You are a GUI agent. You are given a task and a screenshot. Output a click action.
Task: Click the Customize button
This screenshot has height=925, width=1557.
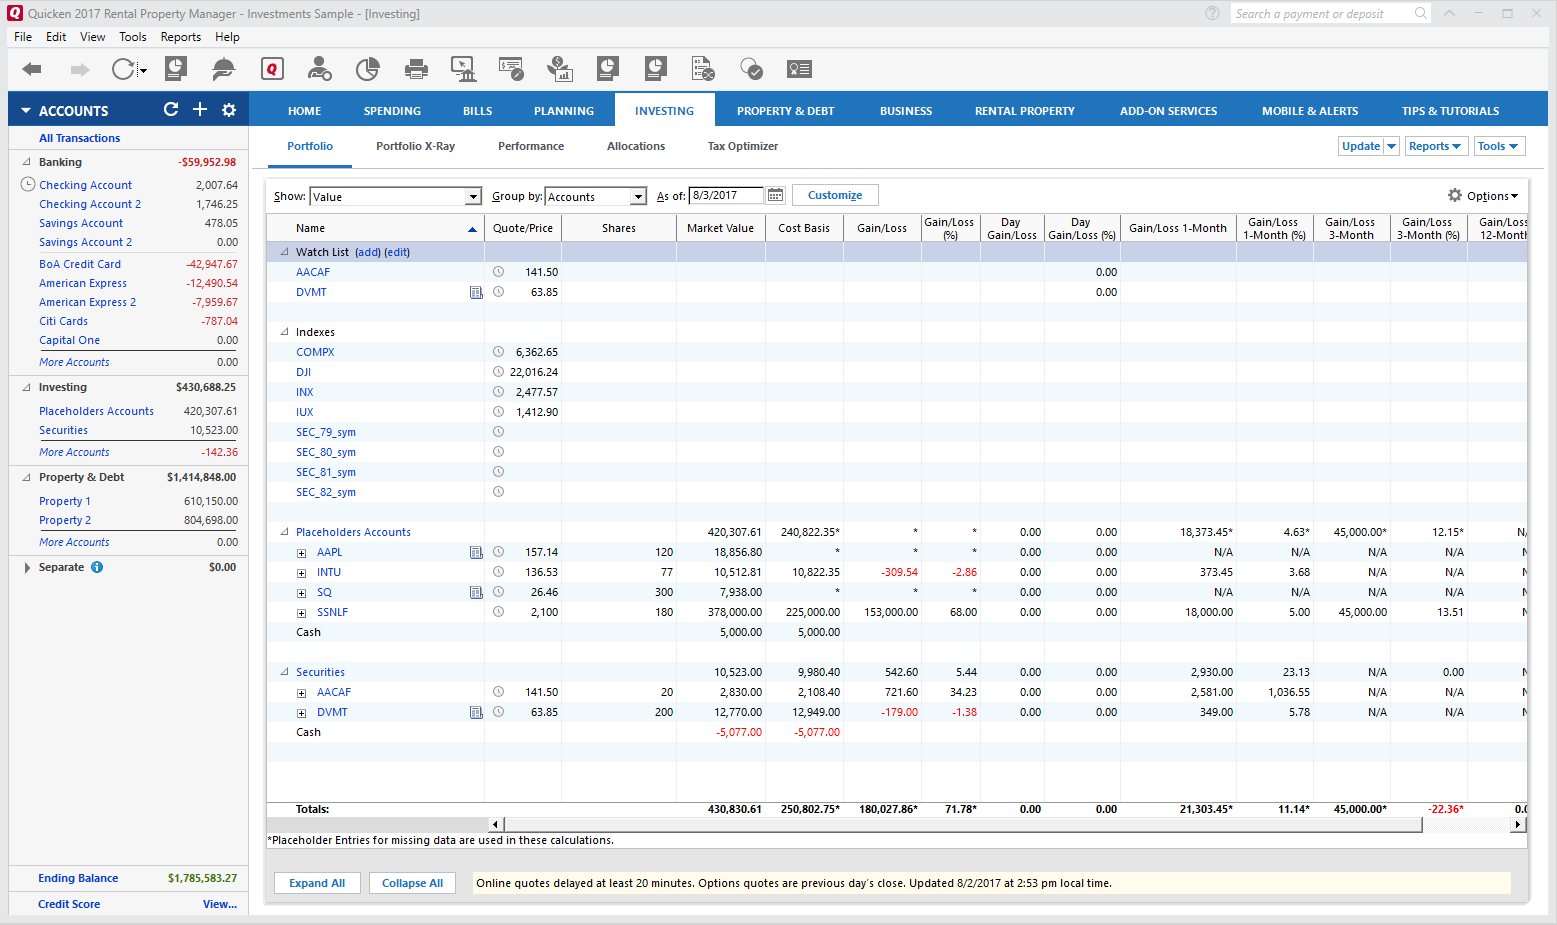[834, 195]
